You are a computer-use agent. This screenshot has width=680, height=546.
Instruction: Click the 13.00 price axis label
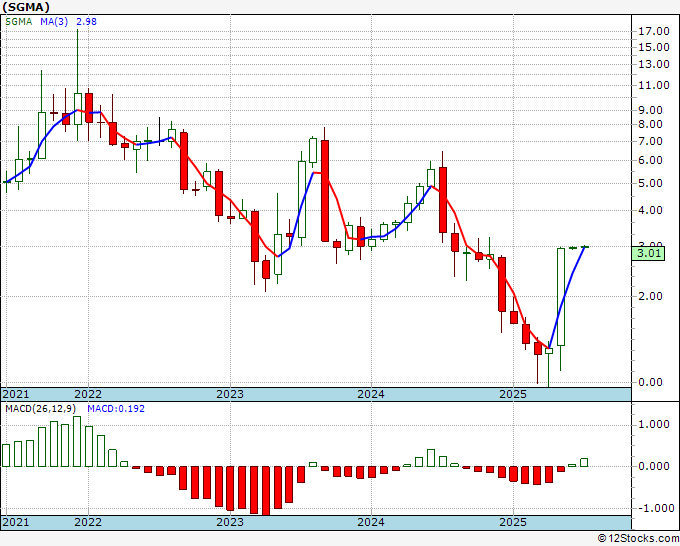(654, 64)
